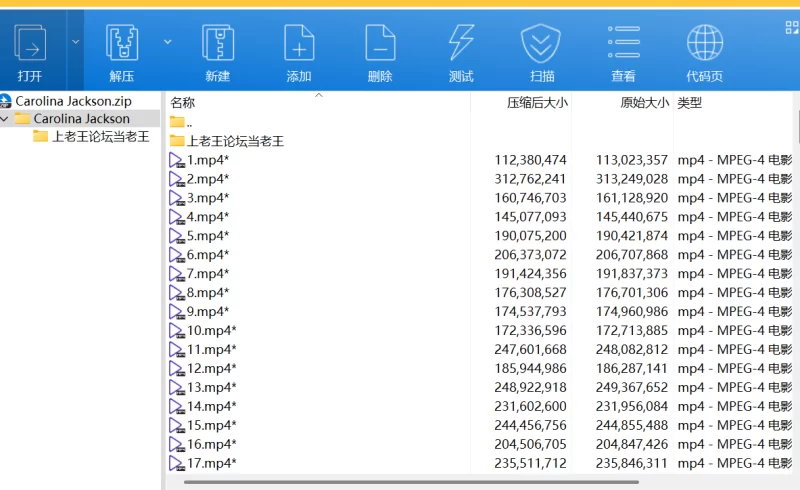Expand the dropdown arrow beside 解压

[x=167, y=42]
